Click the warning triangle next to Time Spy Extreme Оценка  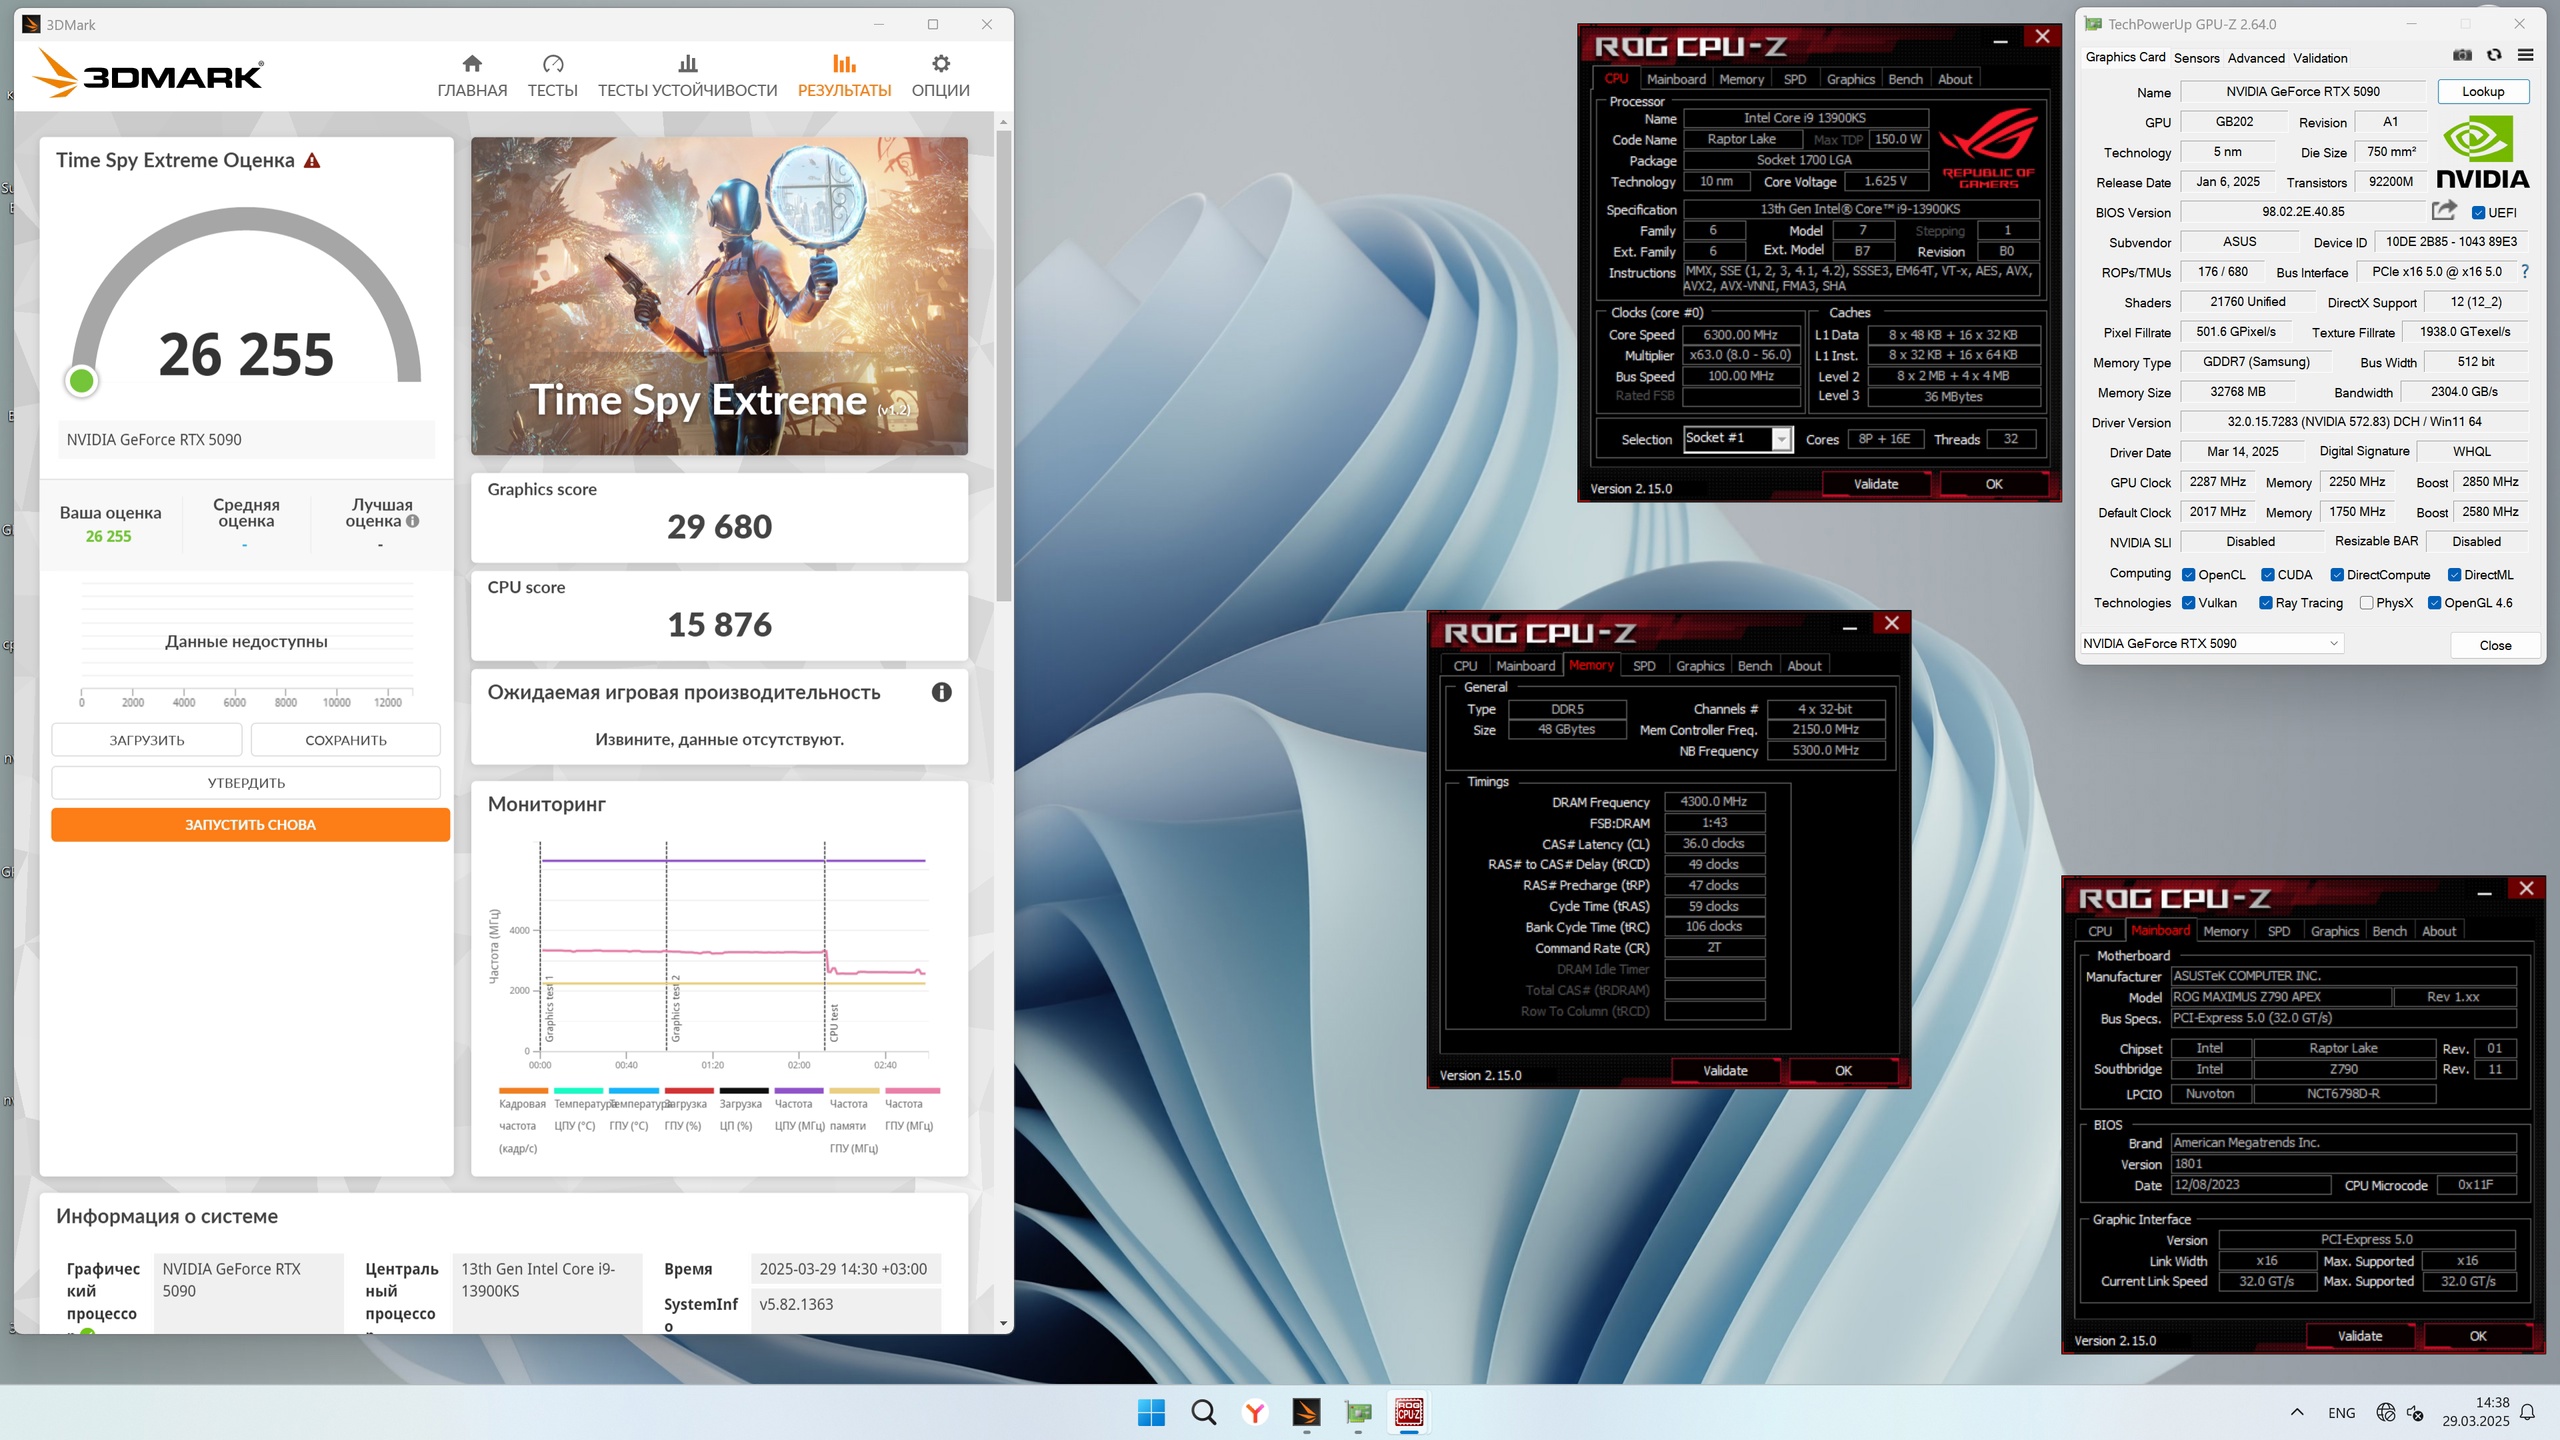(312, 160)
